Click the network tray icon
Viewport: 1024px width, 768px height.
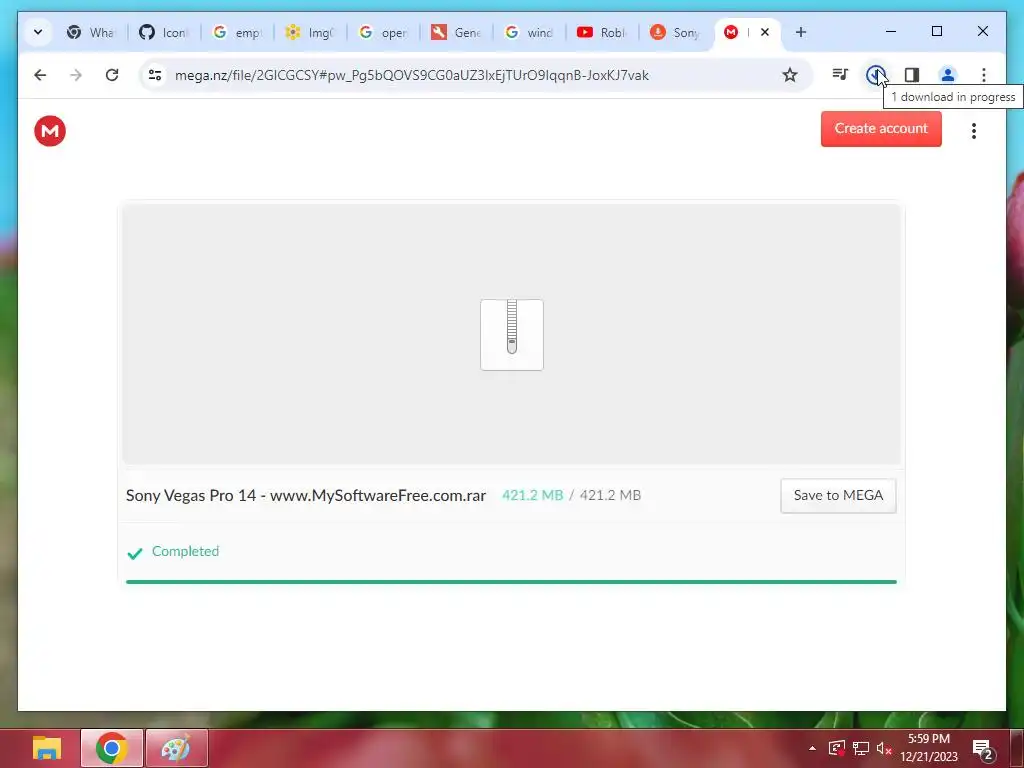coord(861,748)
